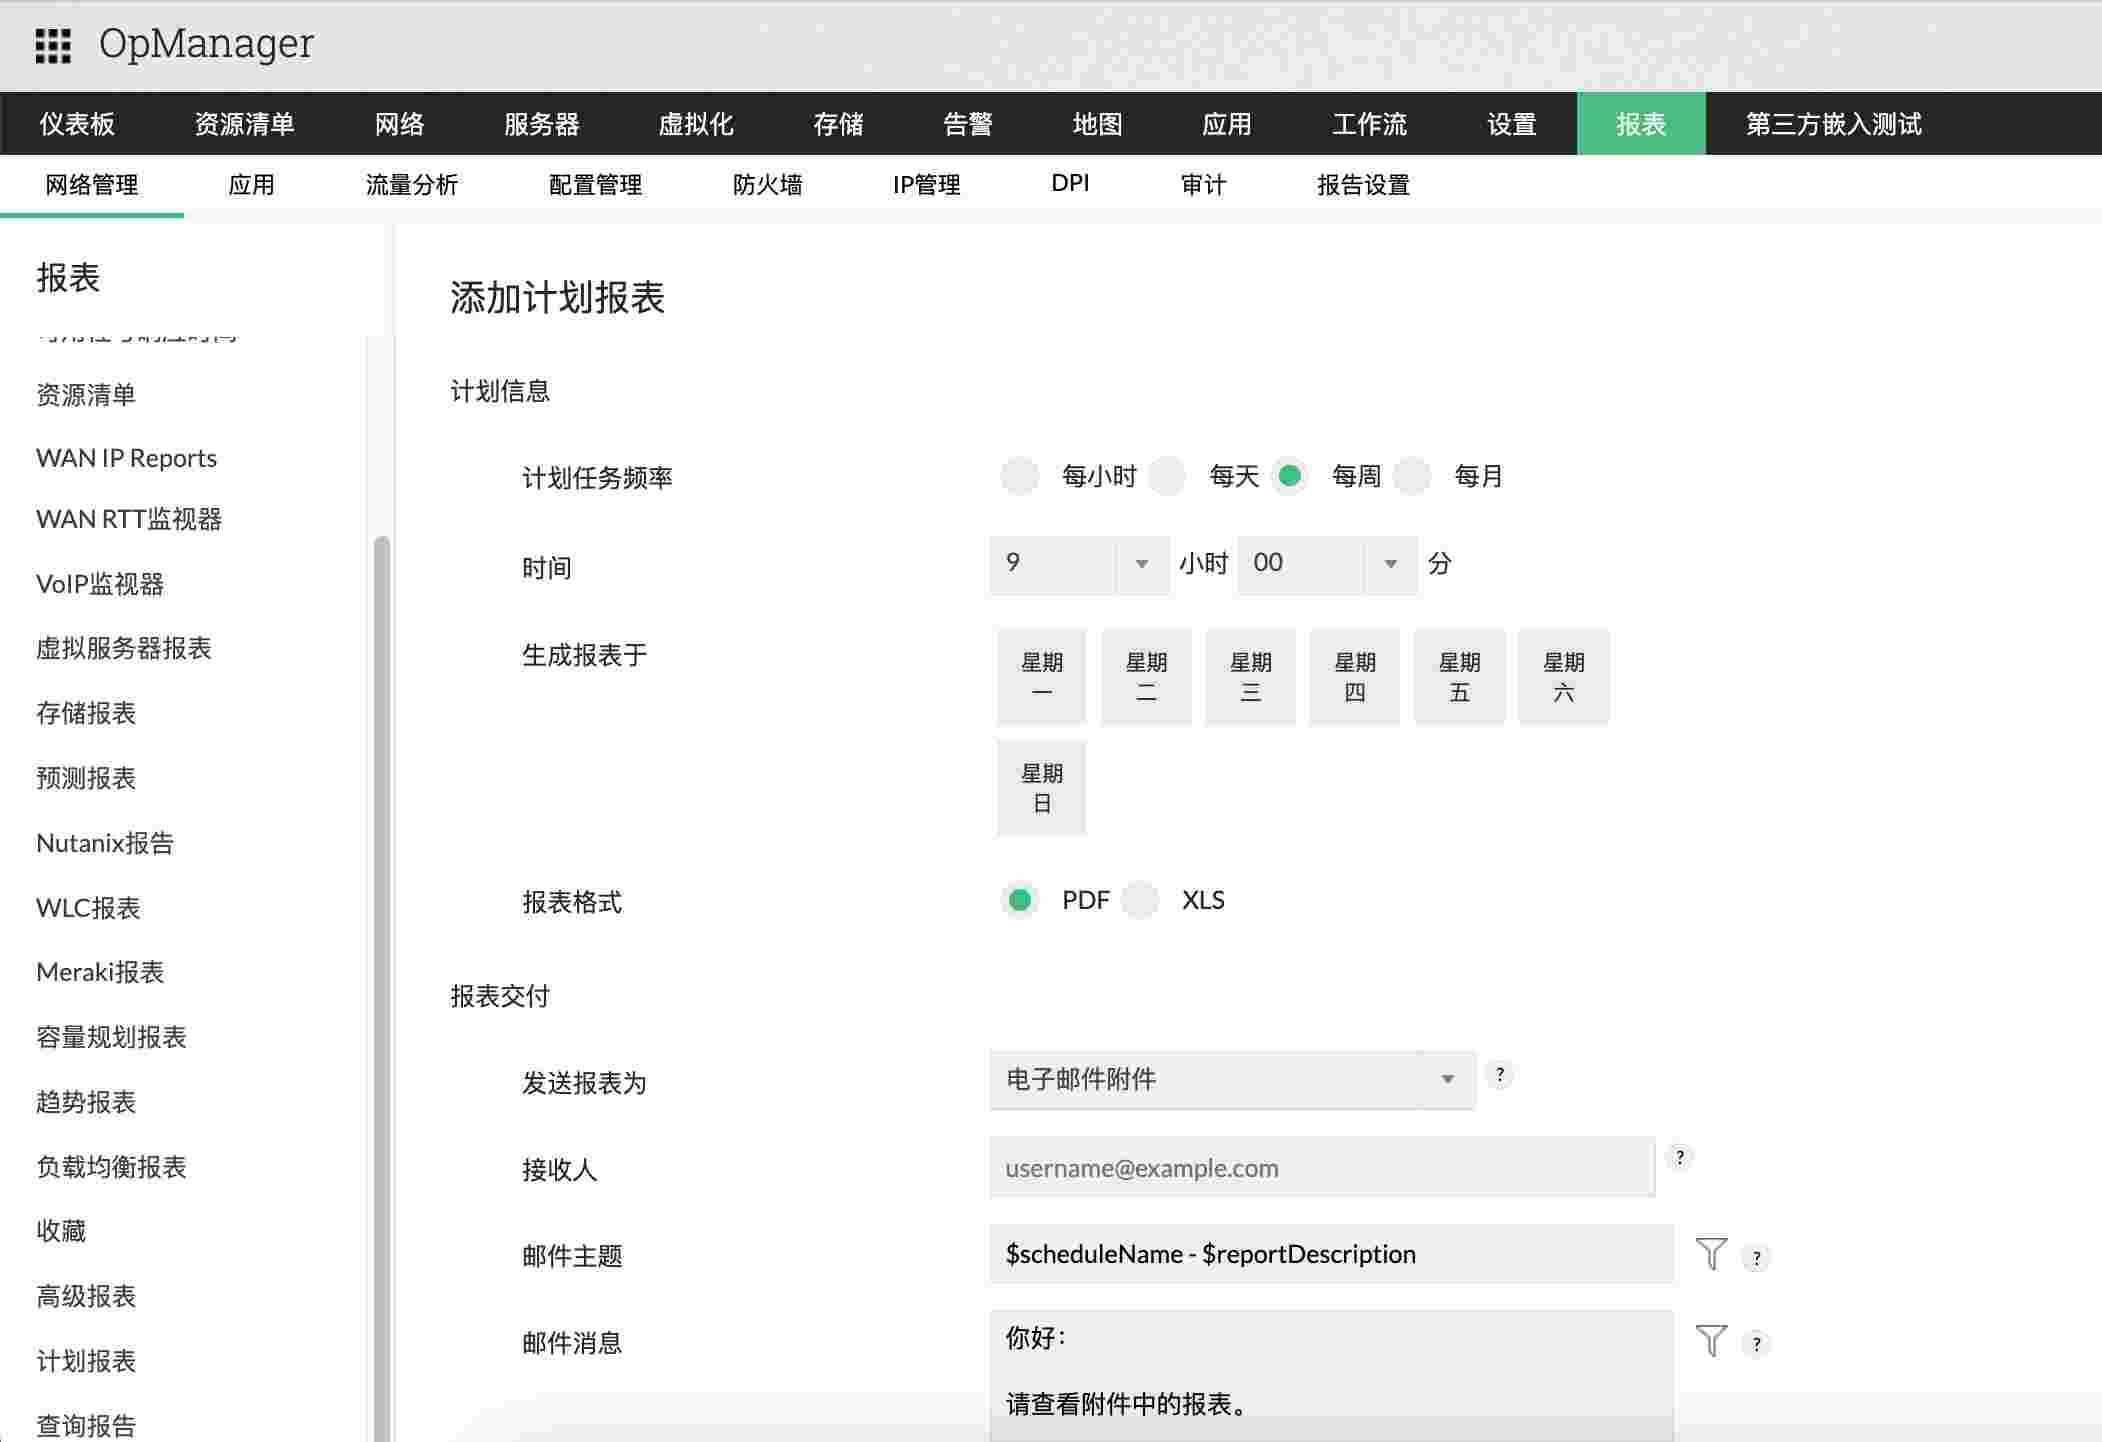
Task: Open help tooltip beside 接收人 field
Action: [1681, 1157]
